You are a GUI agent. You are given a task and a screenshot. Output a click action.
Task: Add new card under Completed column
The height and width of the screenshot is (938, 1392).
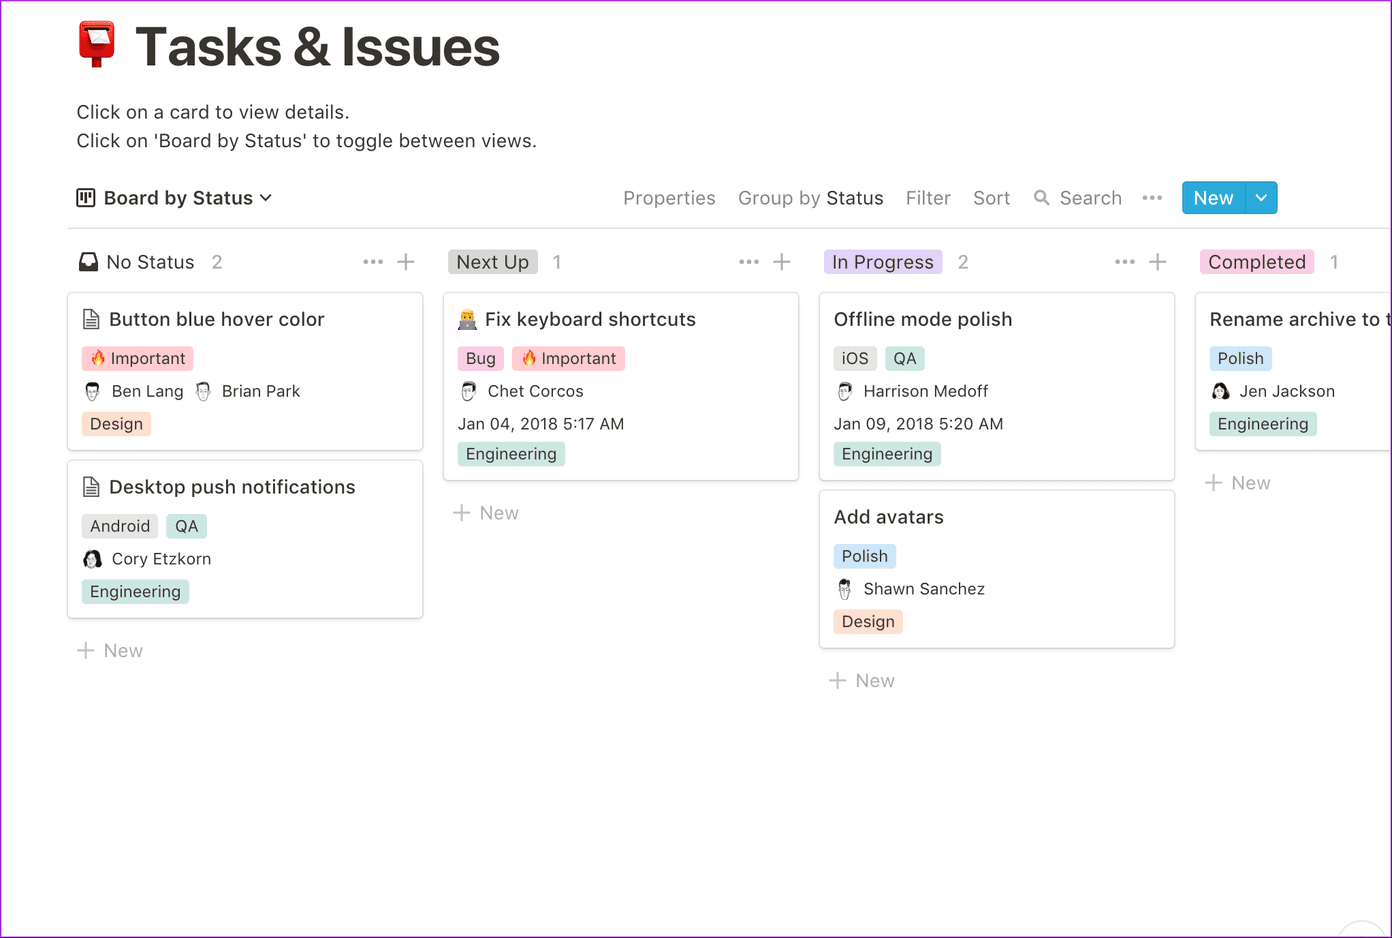(1238, 483)
